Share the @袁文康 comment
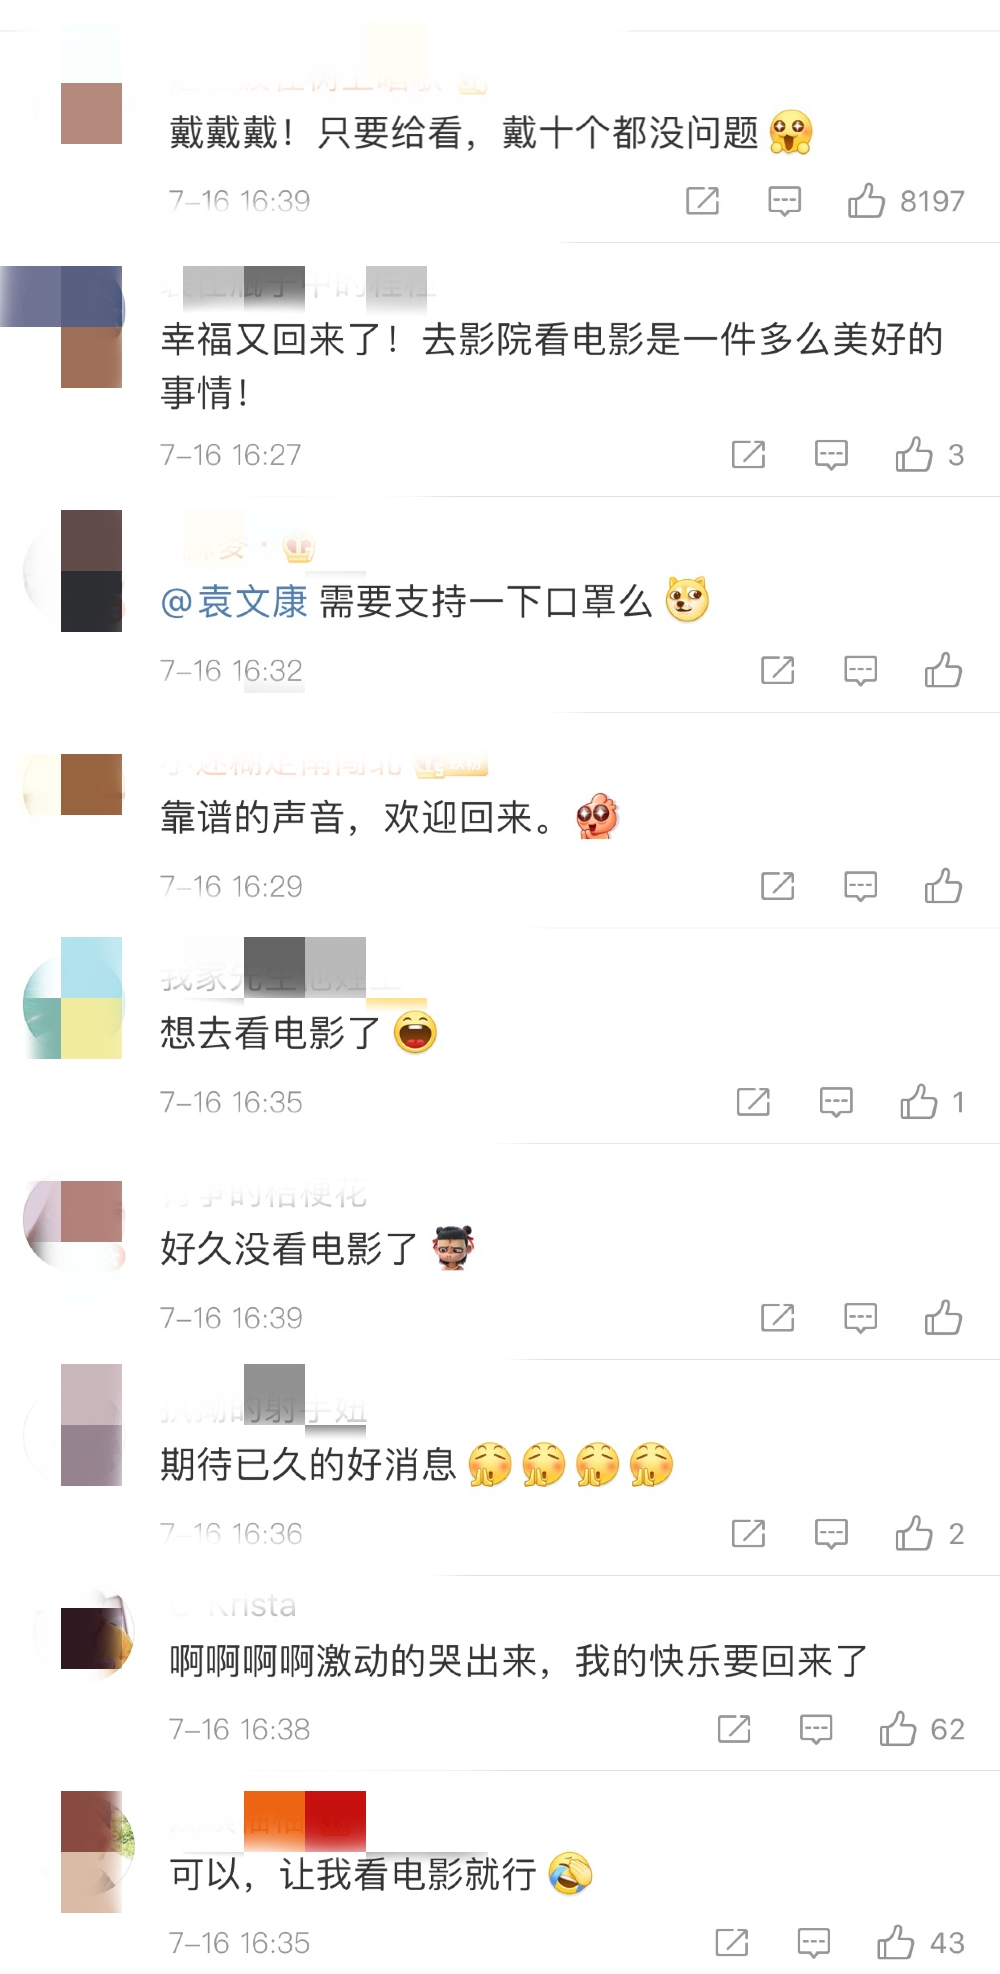 coord(778,670)
